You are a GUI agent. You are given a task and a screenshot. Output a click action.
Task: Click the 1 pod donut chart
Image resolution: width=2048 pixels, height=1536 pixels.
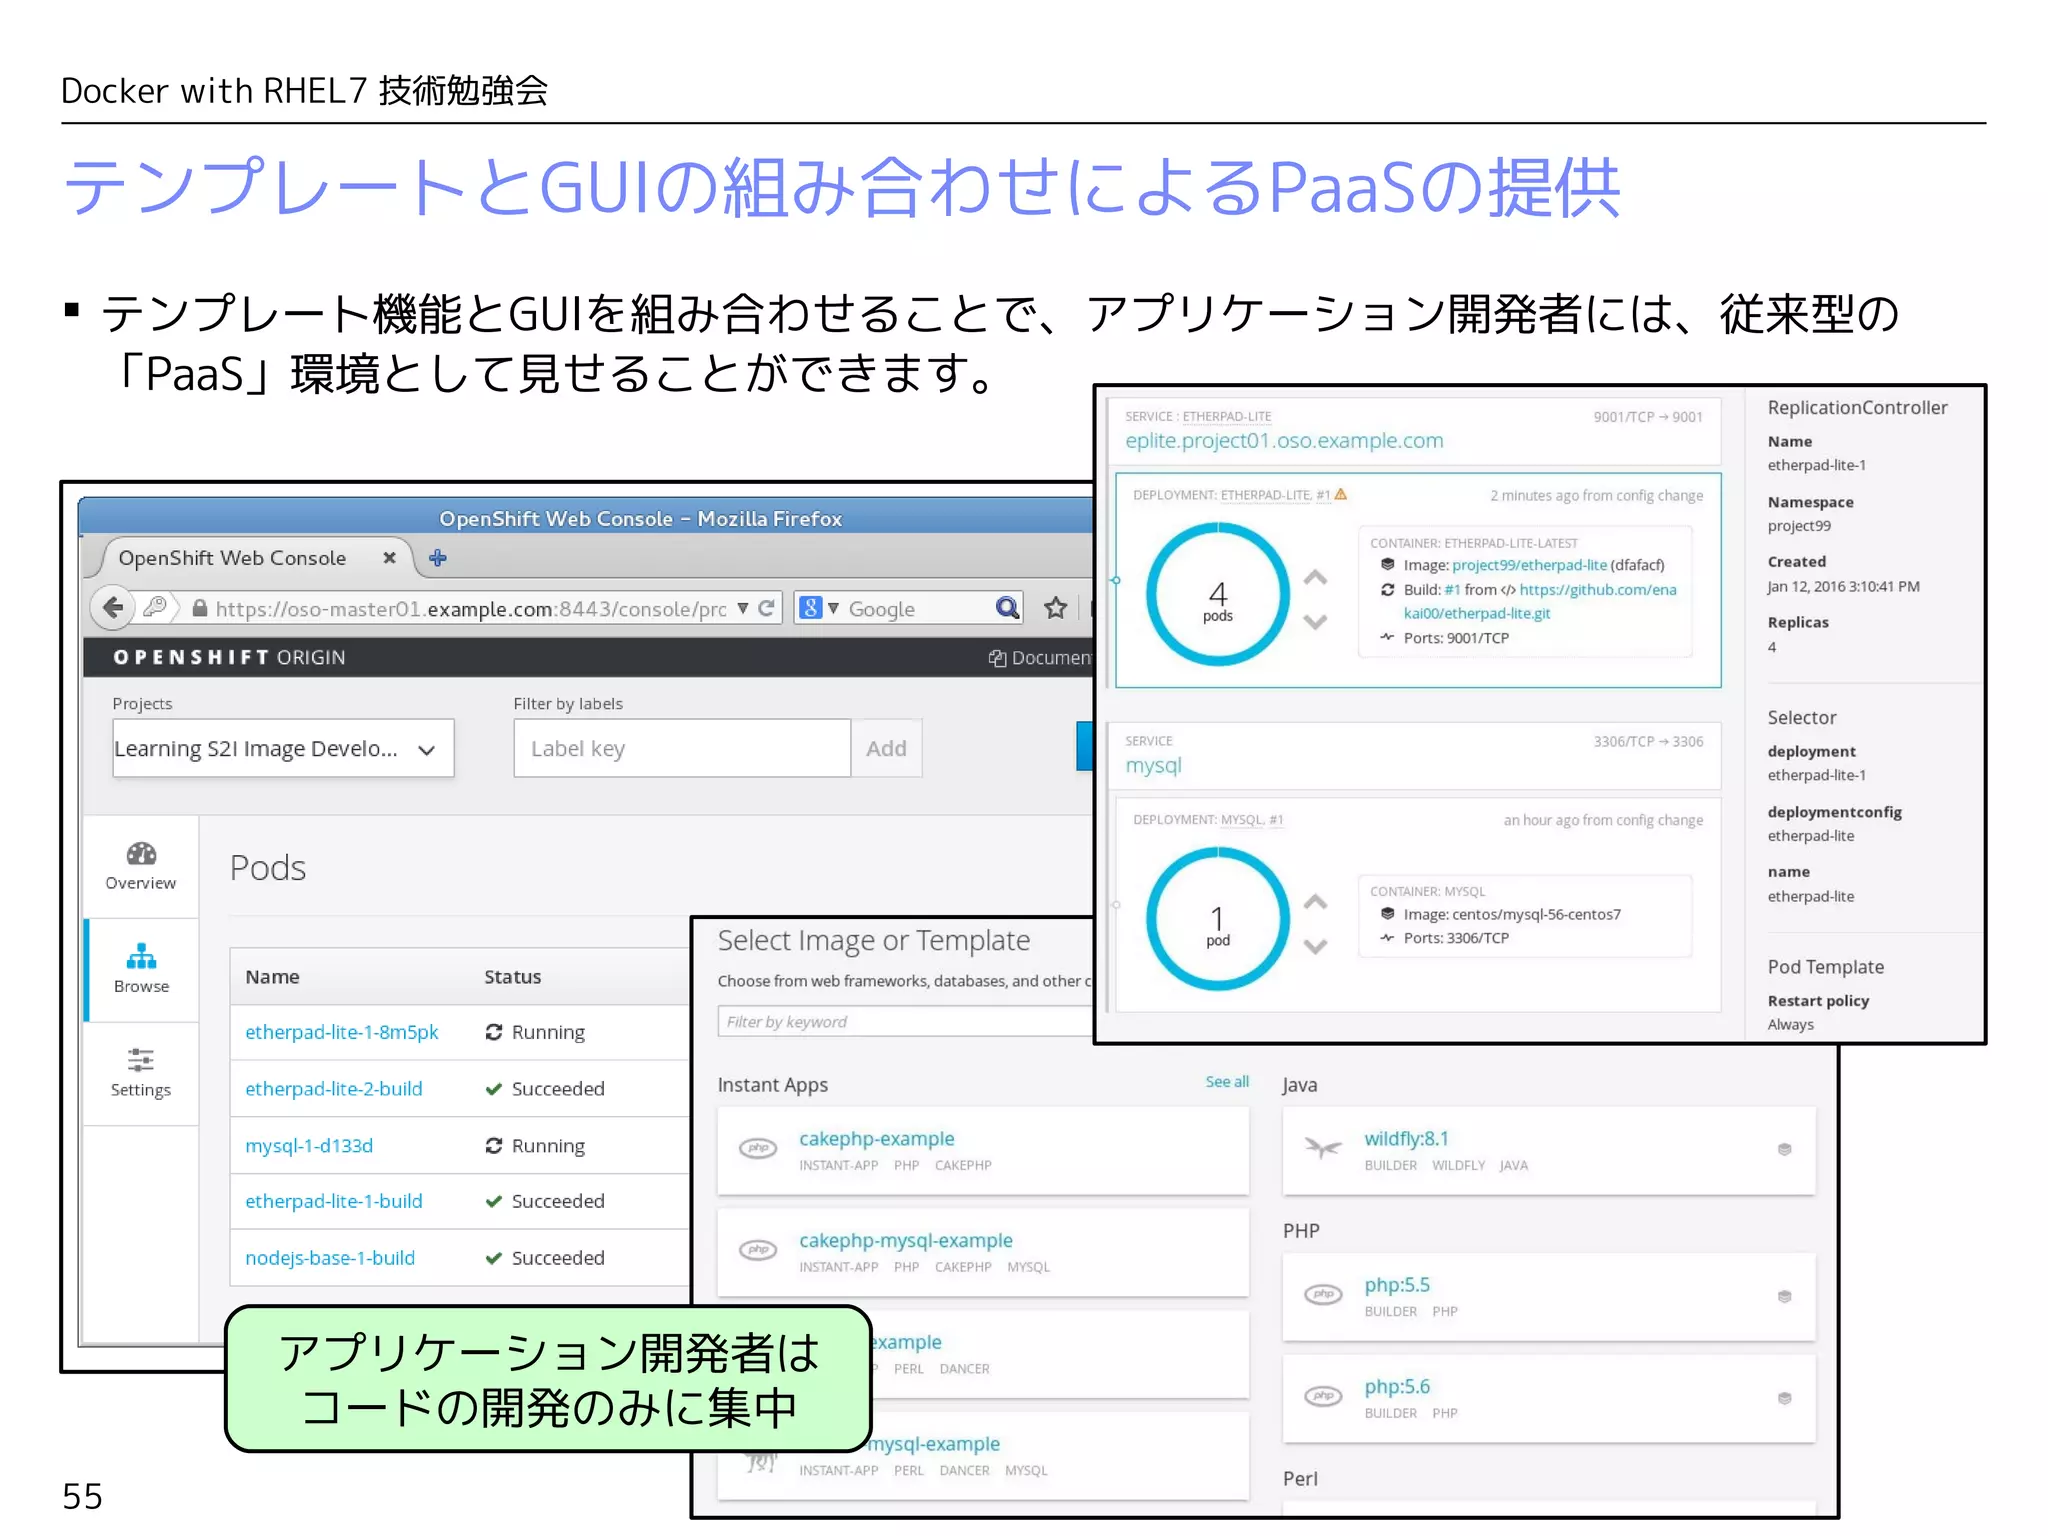point(1217,919)
